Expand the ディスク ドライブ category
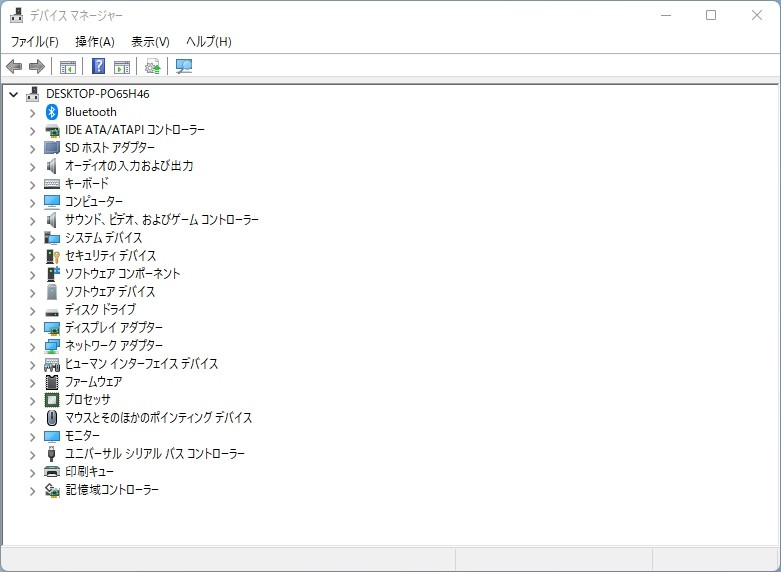781x572 pixels. point(32,310)
